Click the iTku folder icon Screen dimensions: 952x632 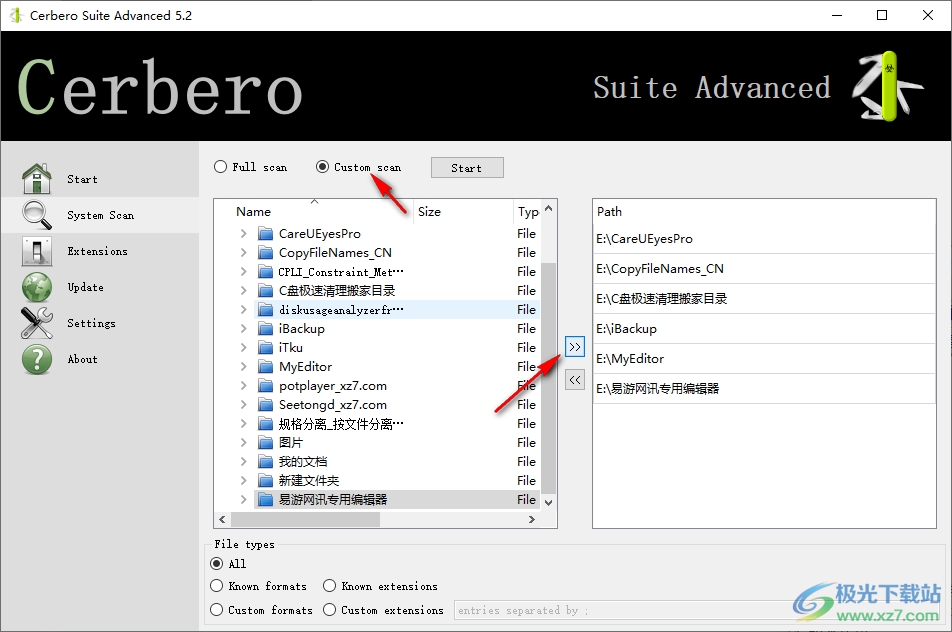(x=265, y=348)
